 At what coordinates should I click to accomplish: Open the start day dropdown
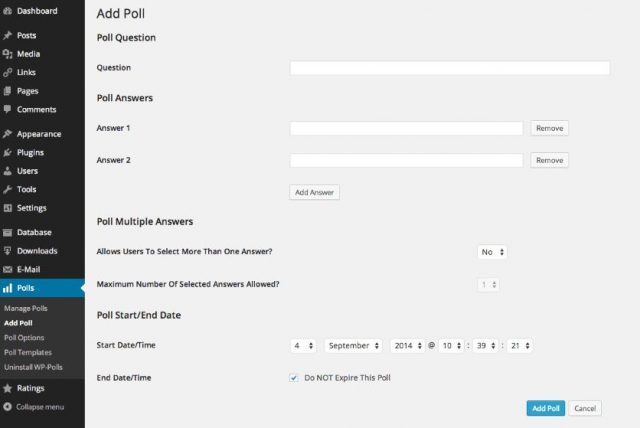pyautogui.click(x=303, y=346)
